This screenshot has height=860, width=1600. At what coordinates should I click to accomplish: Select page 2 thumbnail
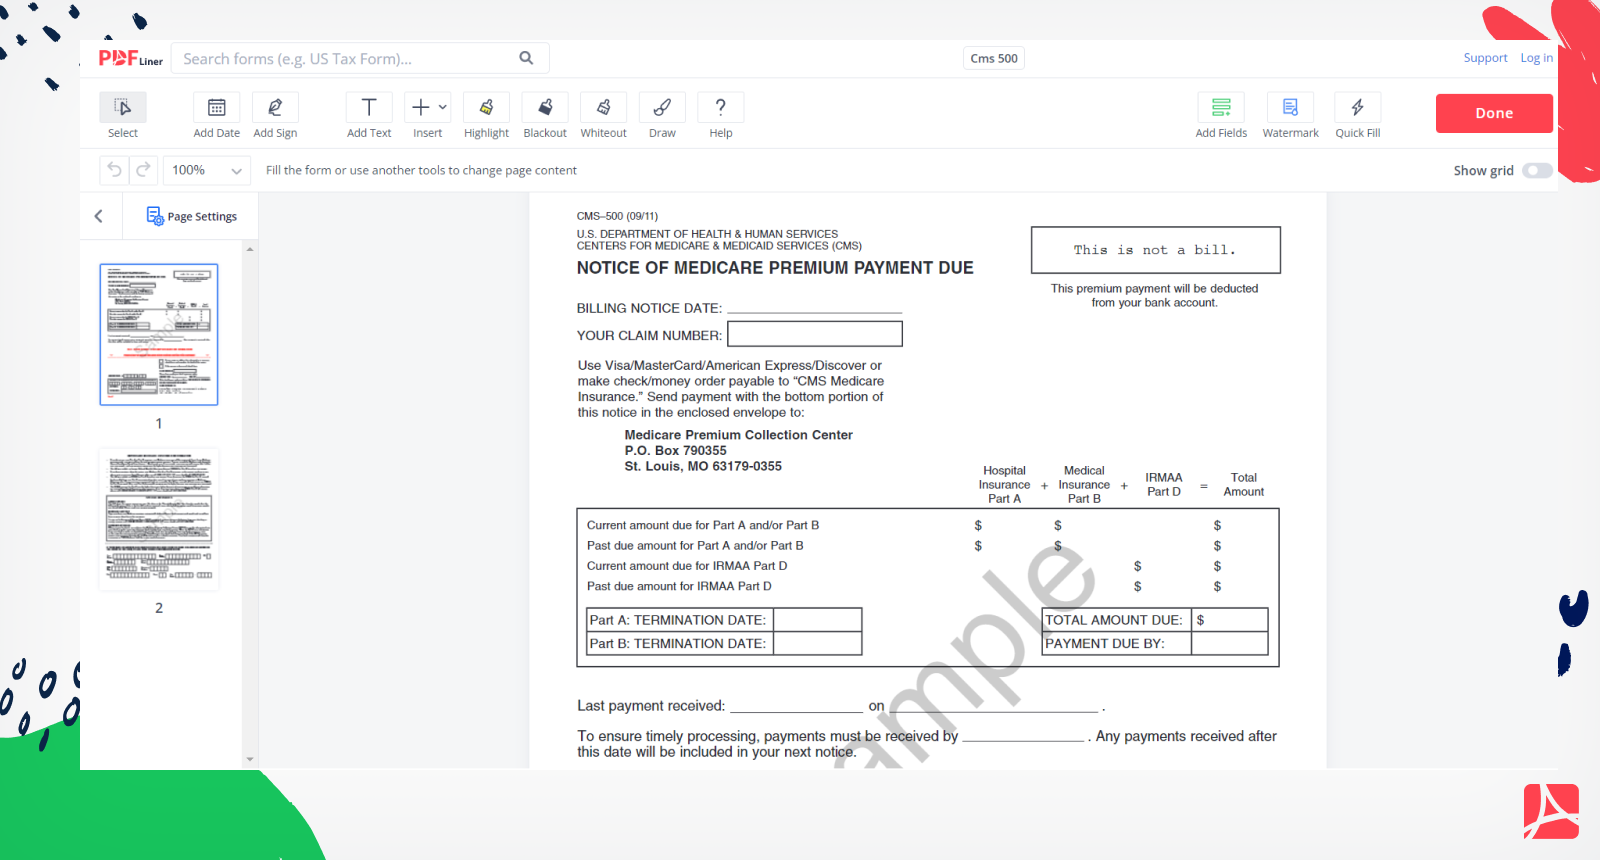tap(159, 519)
